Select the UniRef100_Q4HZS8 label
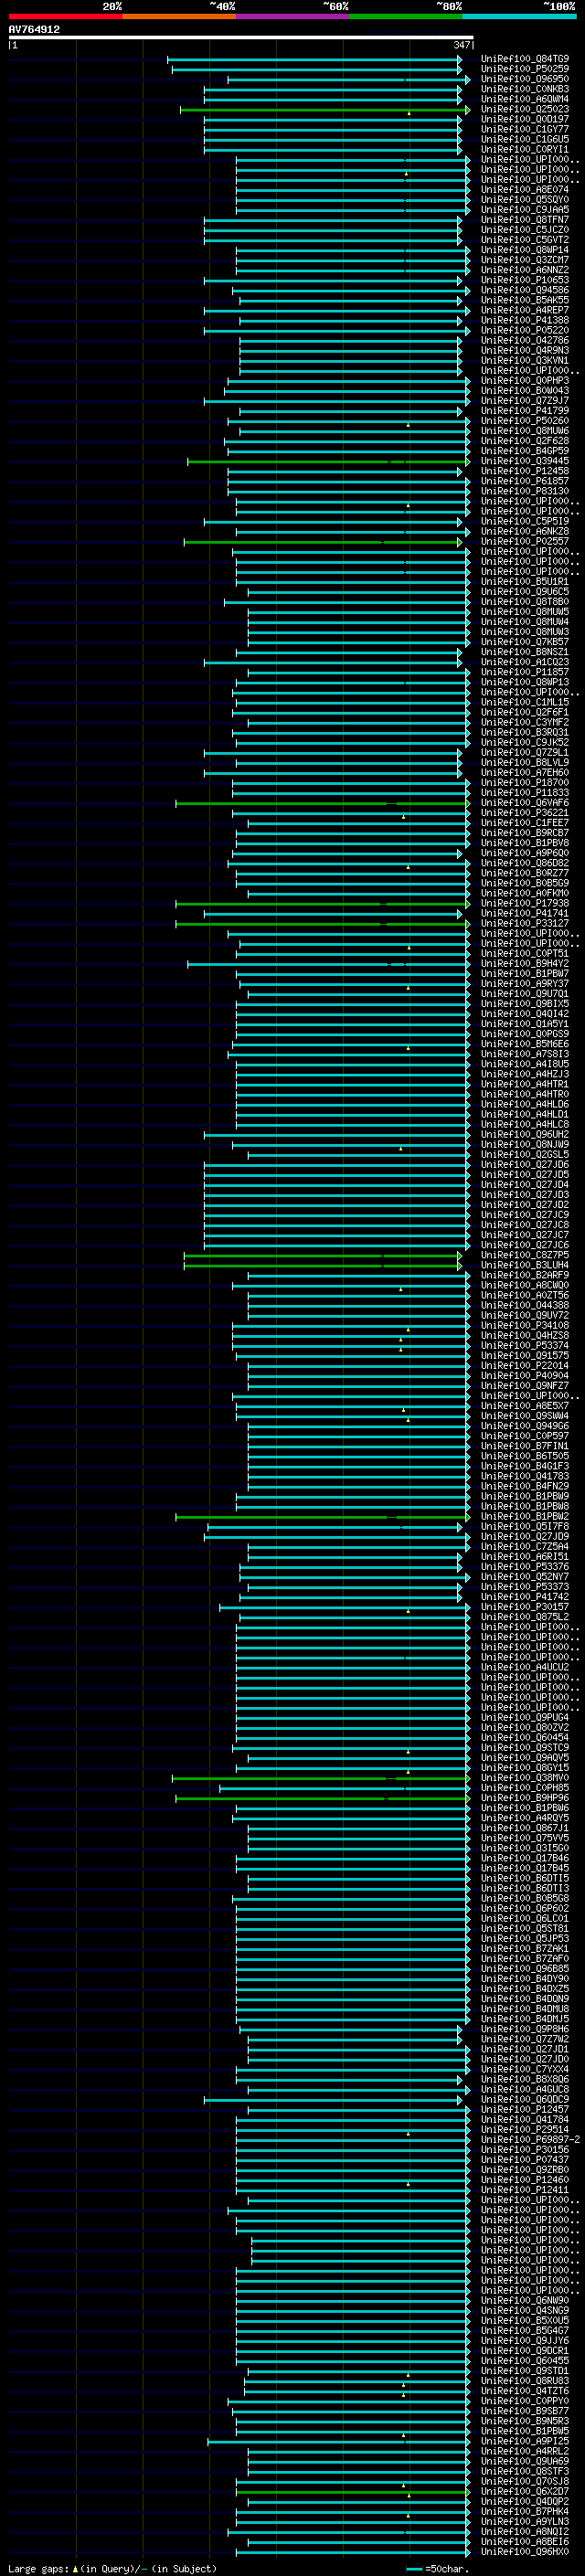This screenshot has width=585, height=2576. [x=525, y=1336]
